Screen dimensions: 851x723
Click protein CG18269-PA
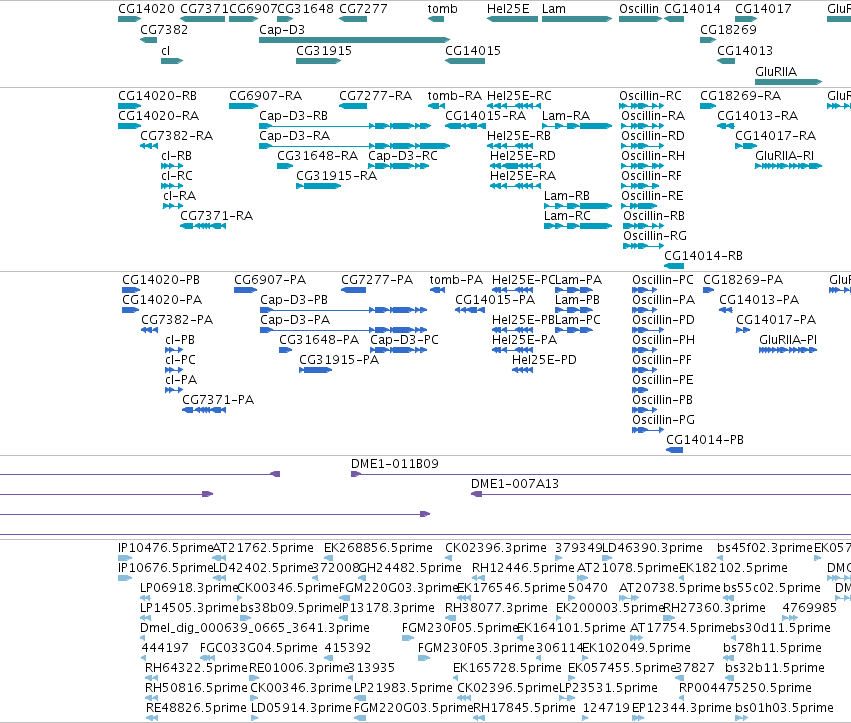[709, 290]
